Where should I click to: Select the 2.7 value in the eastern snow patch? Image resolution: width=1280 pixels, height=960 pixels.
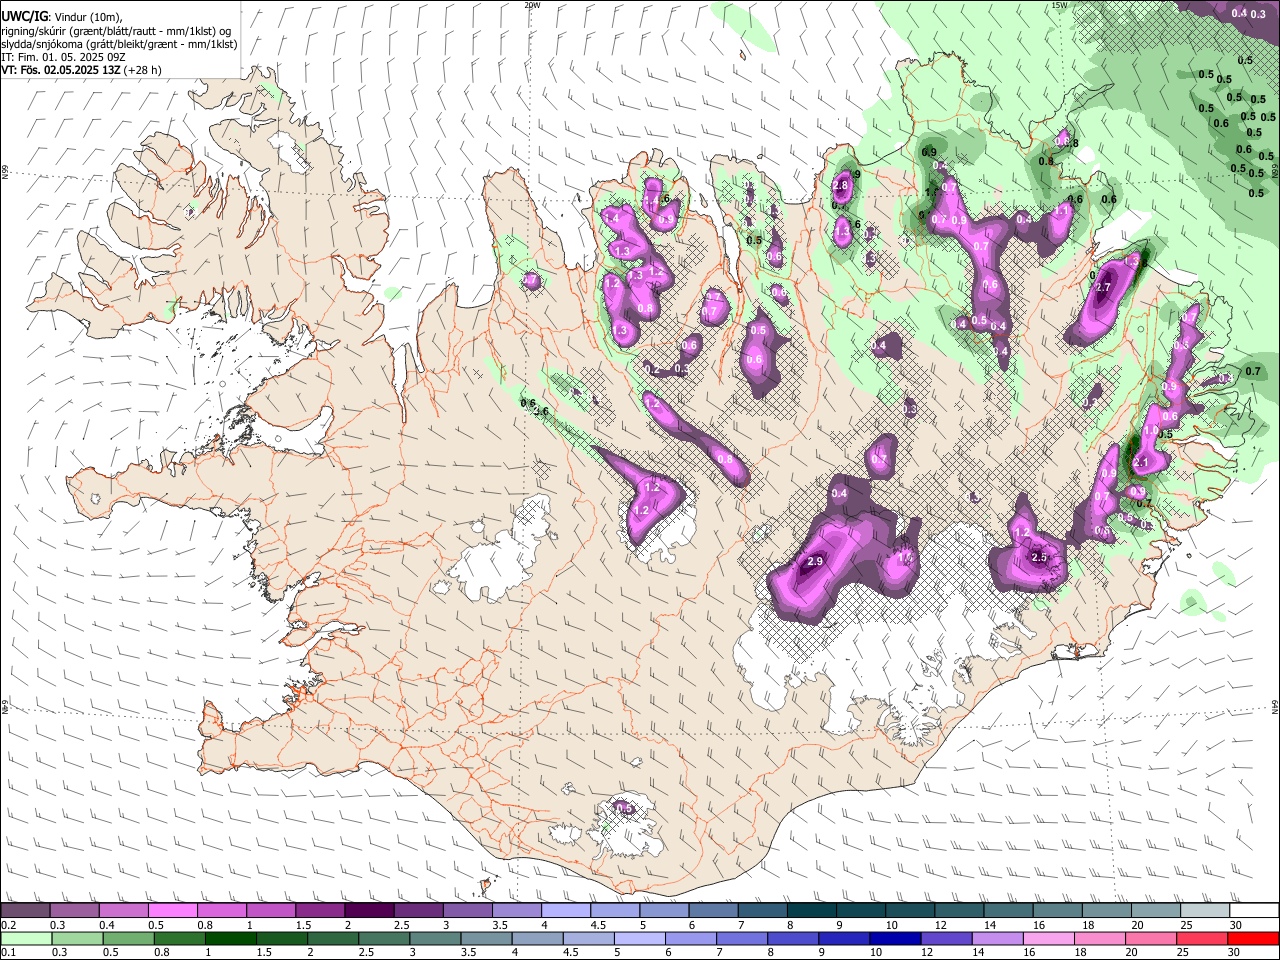[x=1103, y=288]
